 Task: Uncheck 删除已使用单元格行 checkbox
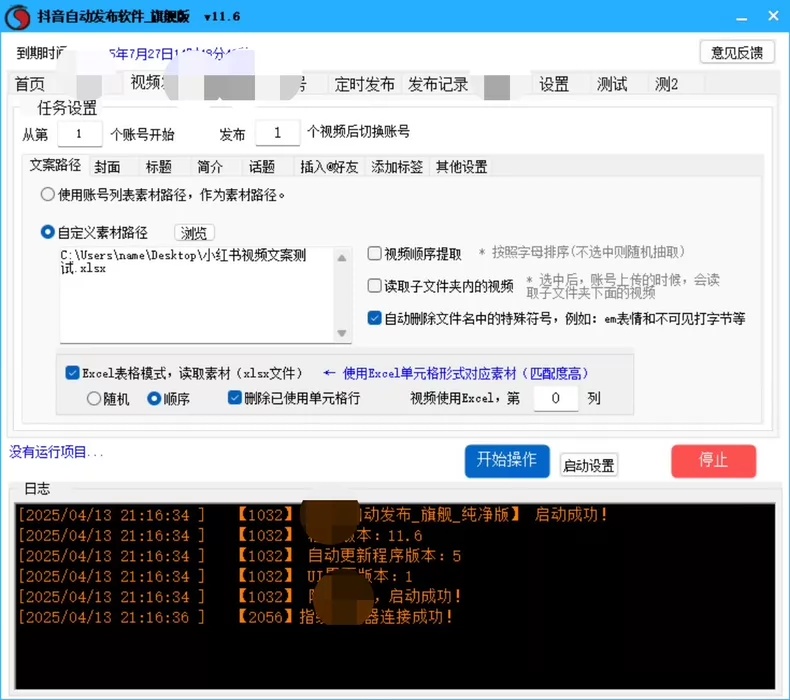click(x=234, y=398)
